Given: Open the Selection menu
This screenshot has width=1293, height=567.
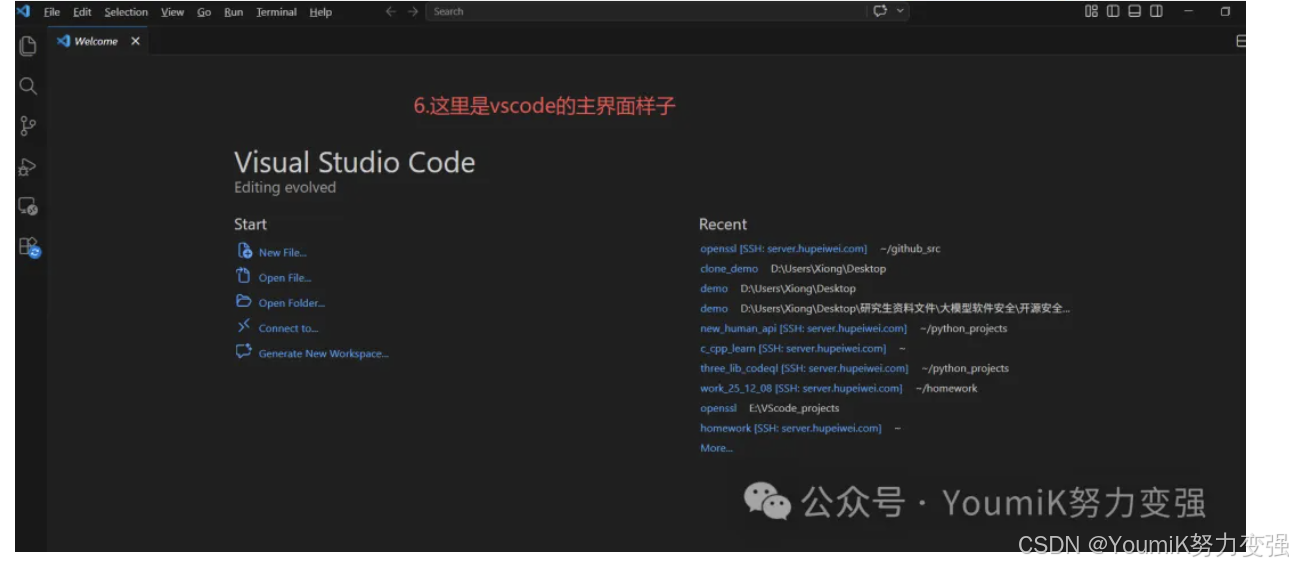Looking at the screenshot, I should click(x=126, y=12).
